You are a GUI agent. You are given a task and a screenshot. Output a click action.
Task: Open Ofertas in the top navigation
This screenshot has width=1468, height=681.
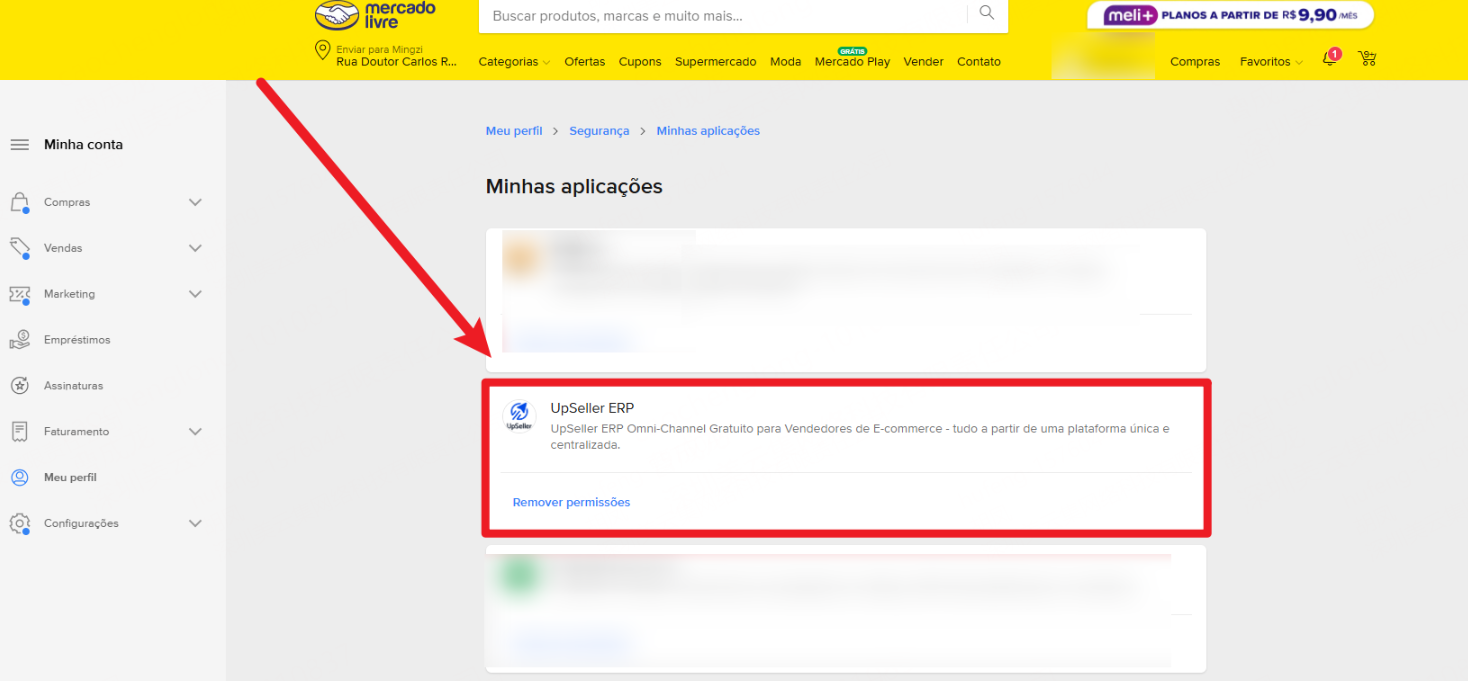click(585, 61)
